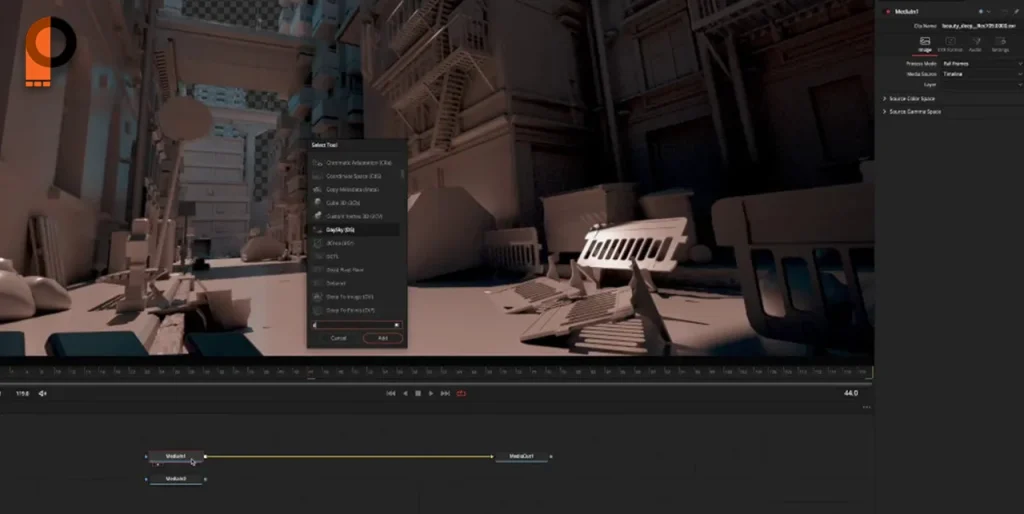
Task: Toggle the audio mute speaker icon
Action: click(43, 393)
